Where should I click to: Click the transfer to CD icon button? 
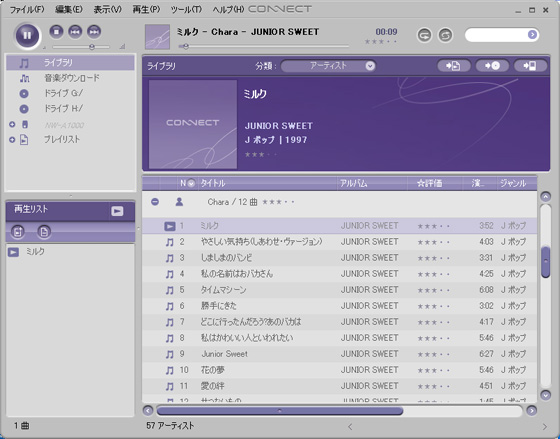(x=492, y=66)
